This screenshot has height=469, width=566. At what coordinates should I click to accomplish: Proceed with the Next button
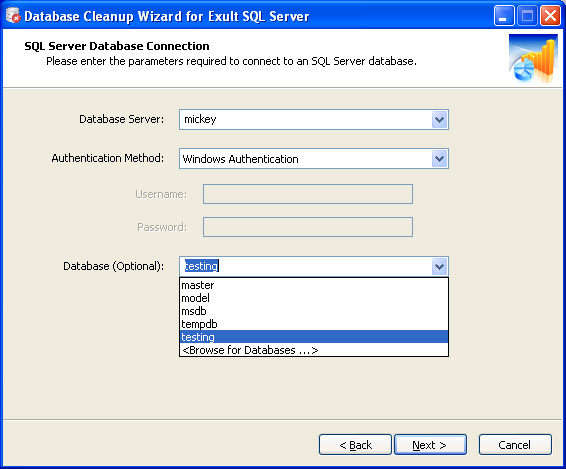click(x=430, y=444)
